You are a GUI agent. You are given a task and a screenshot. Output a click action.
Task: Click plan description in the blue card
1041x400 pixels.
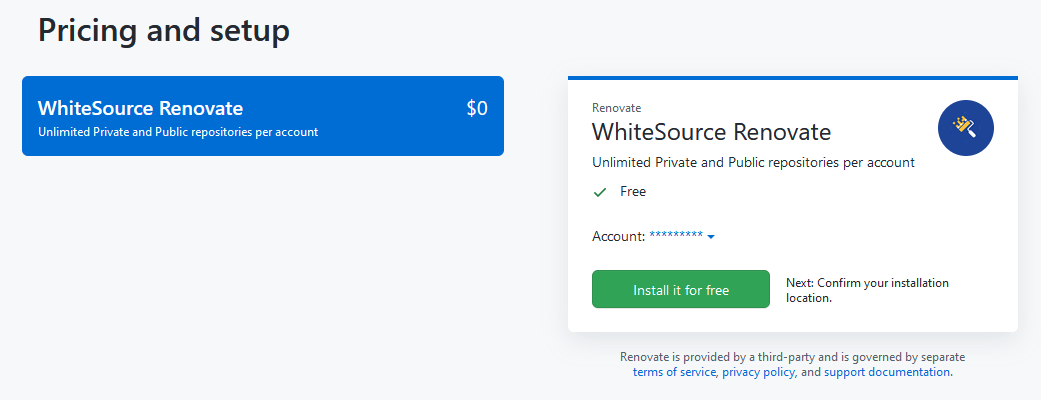coord(178,132)
